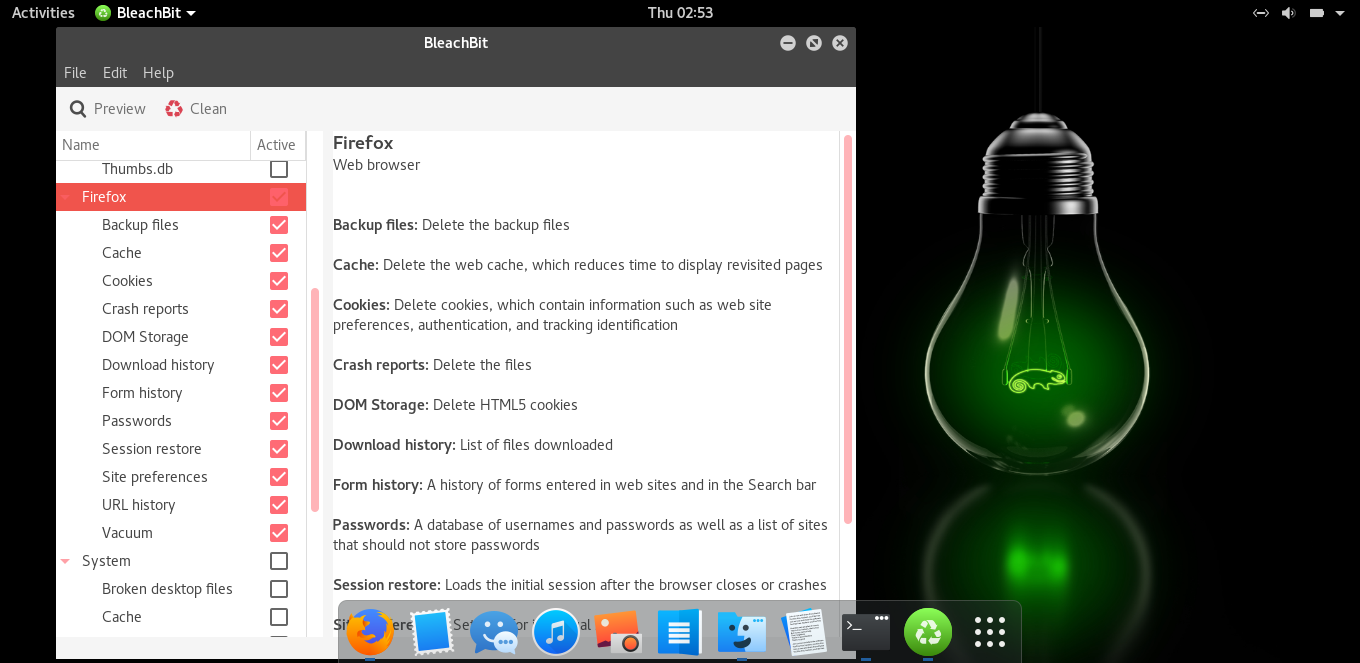The height and width of the screenshot is (663, 1360).
Task: Open the Help menu
Action: pos(158,73)
